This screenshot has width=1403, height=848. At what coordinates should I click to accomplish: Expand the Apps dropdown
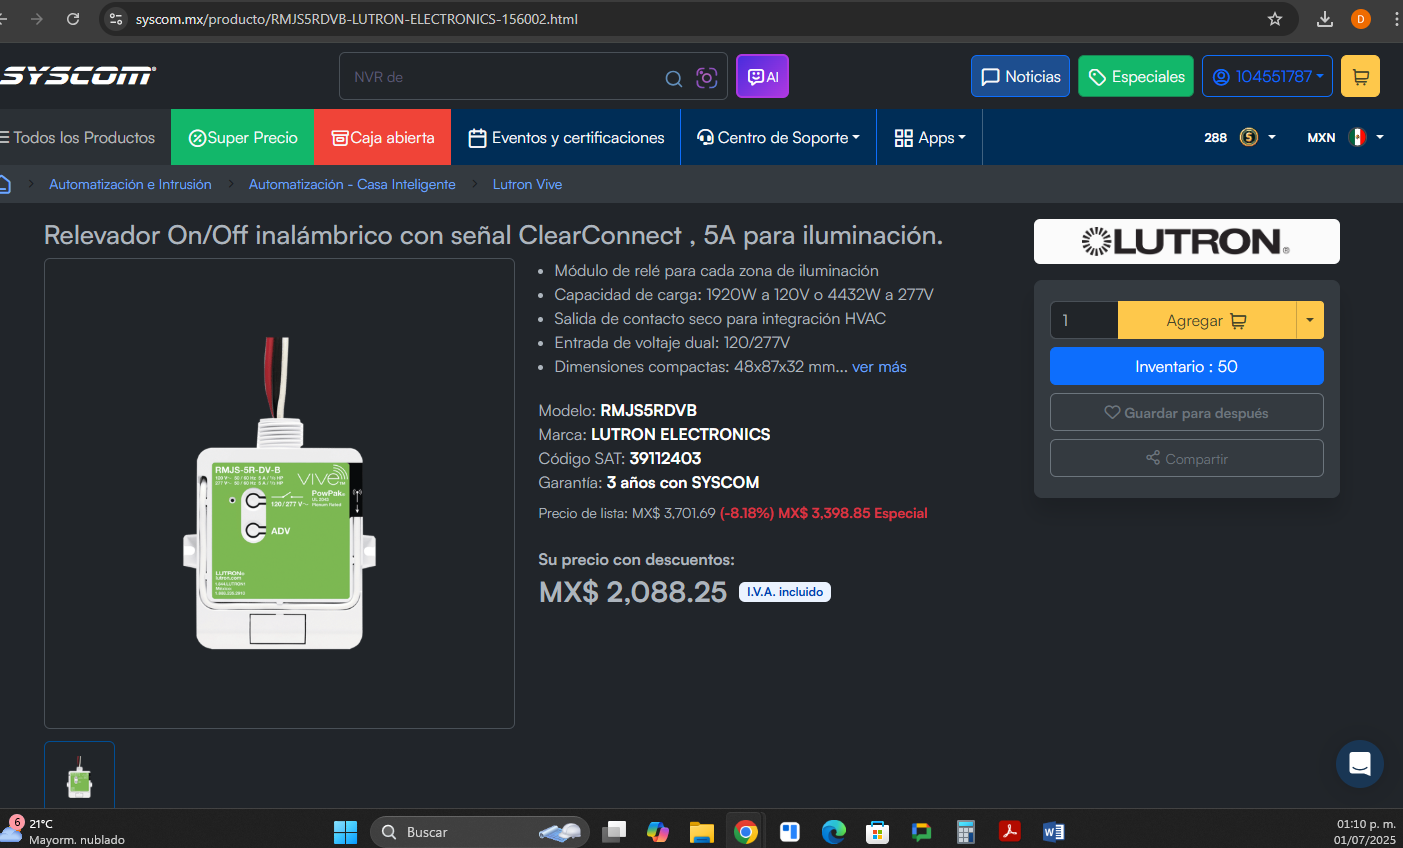929,137
